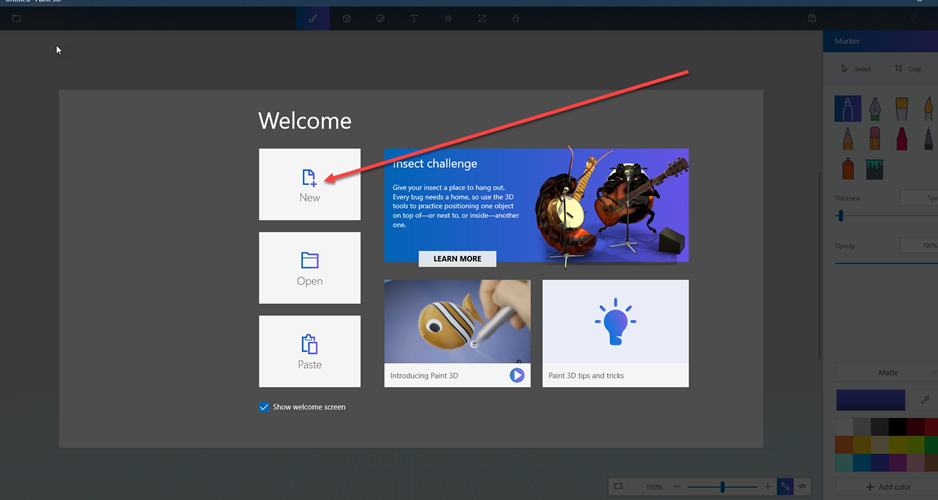The image size is (938, 500).
Task: Switch to the Canvas tab
Action: [482, 19]
